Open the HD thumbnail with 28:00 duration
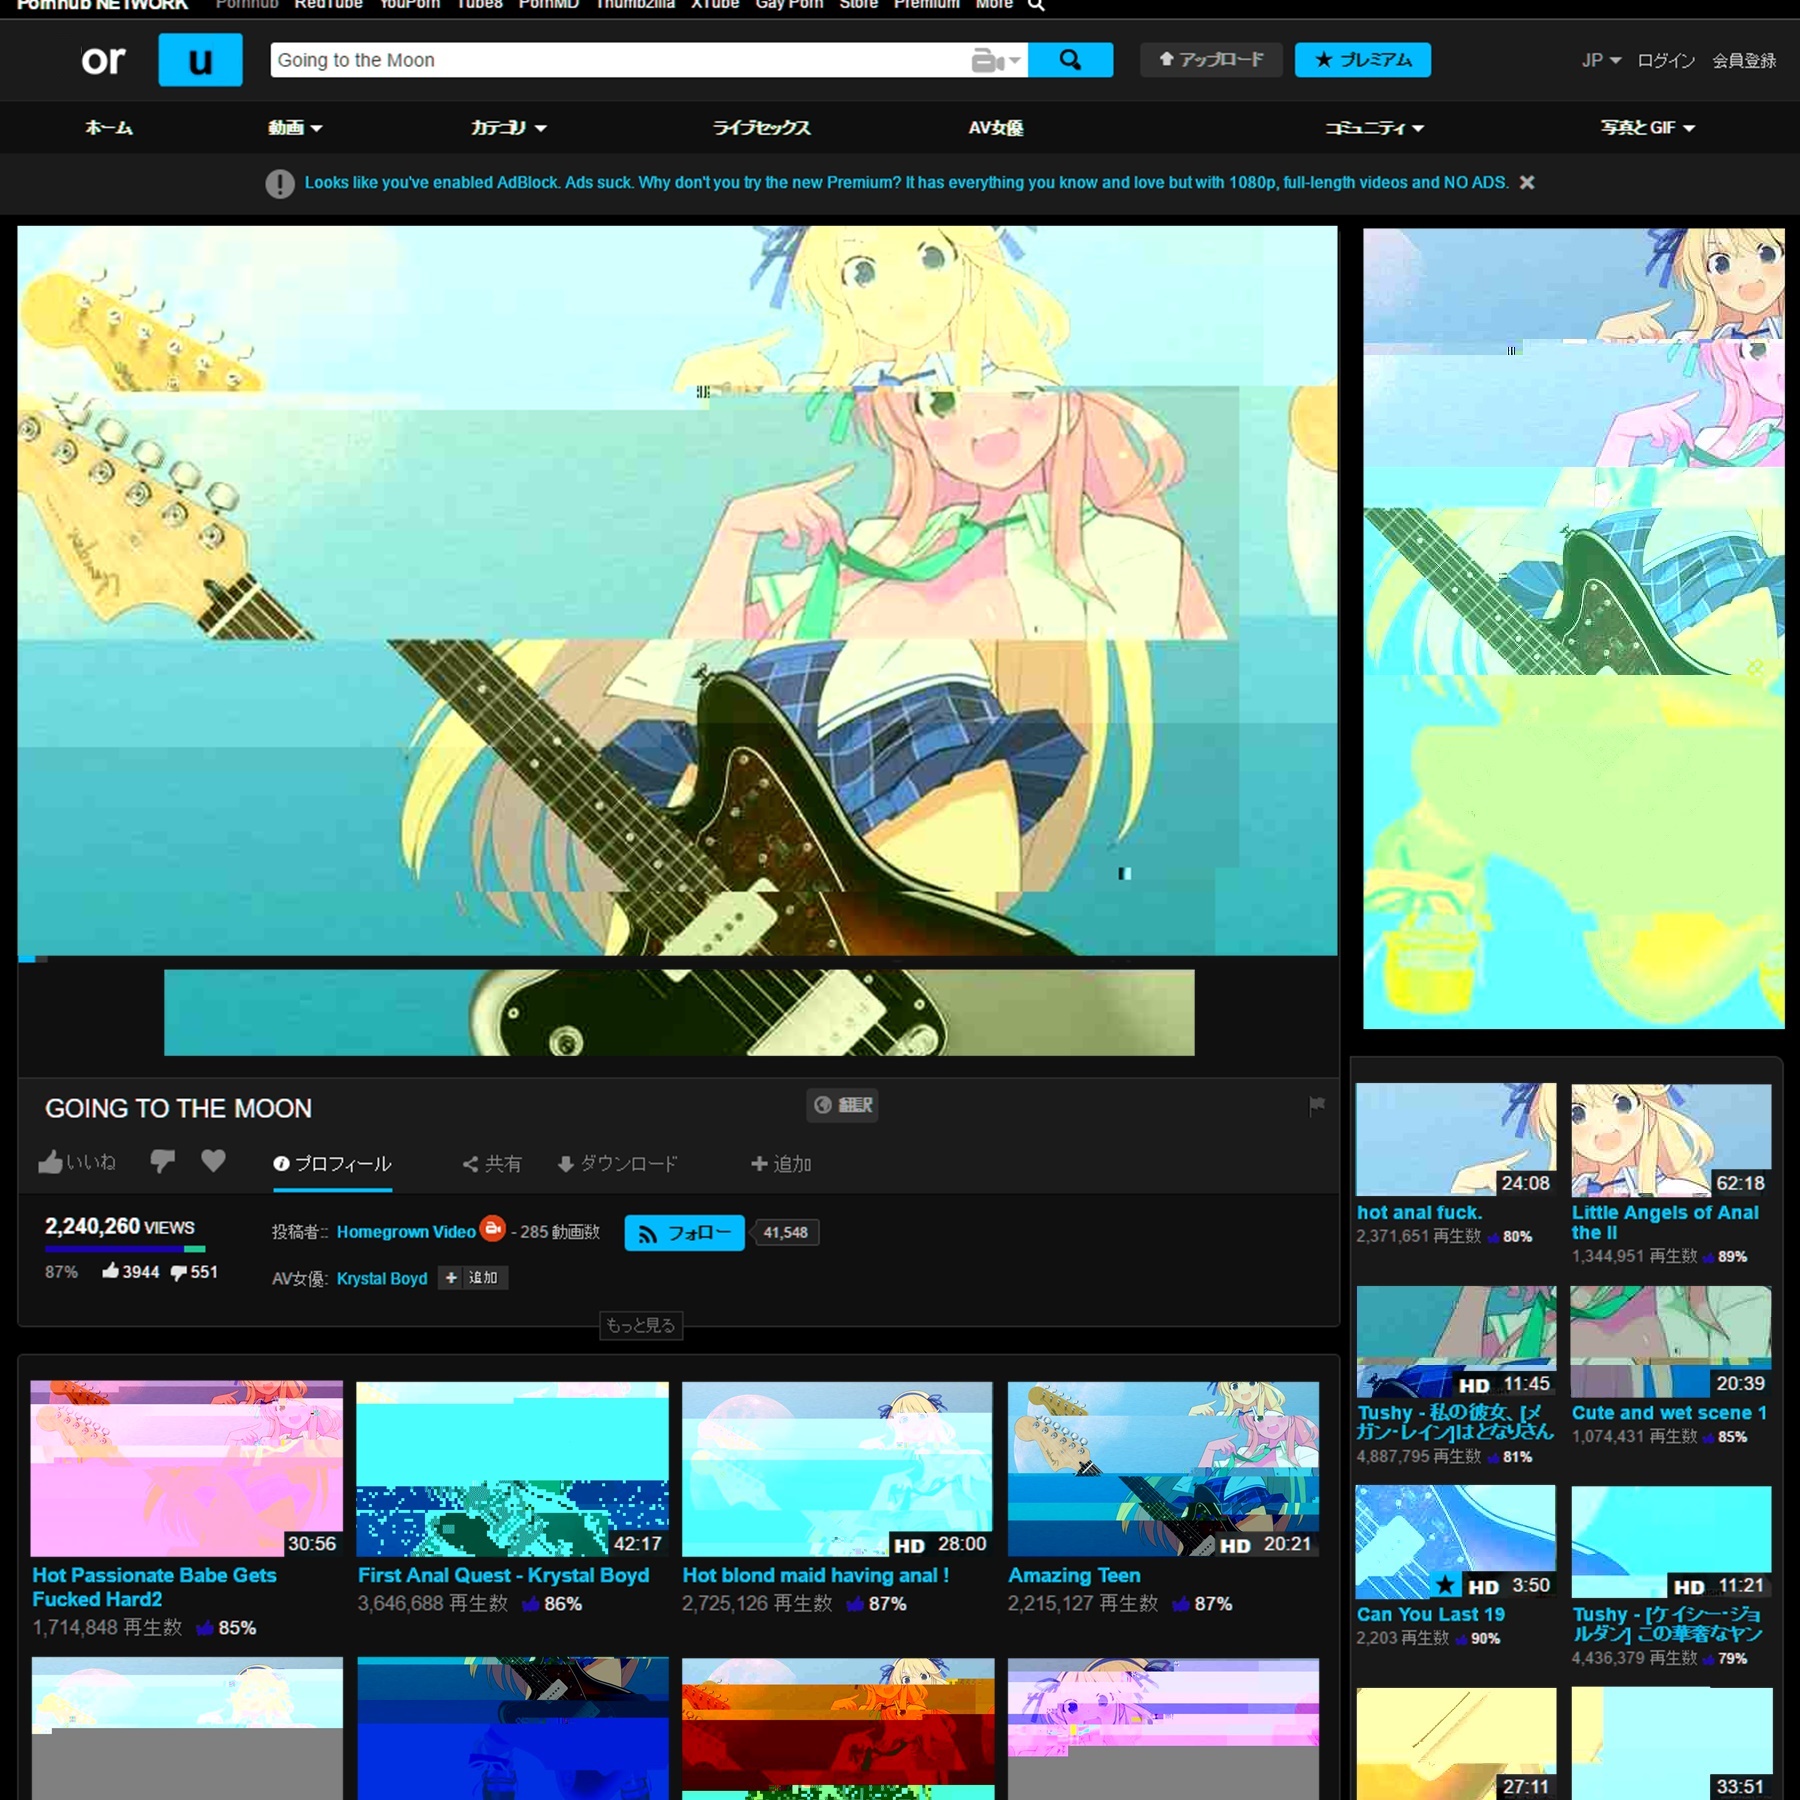This screenshot has height=1800, width=1800. point(838,1469)
